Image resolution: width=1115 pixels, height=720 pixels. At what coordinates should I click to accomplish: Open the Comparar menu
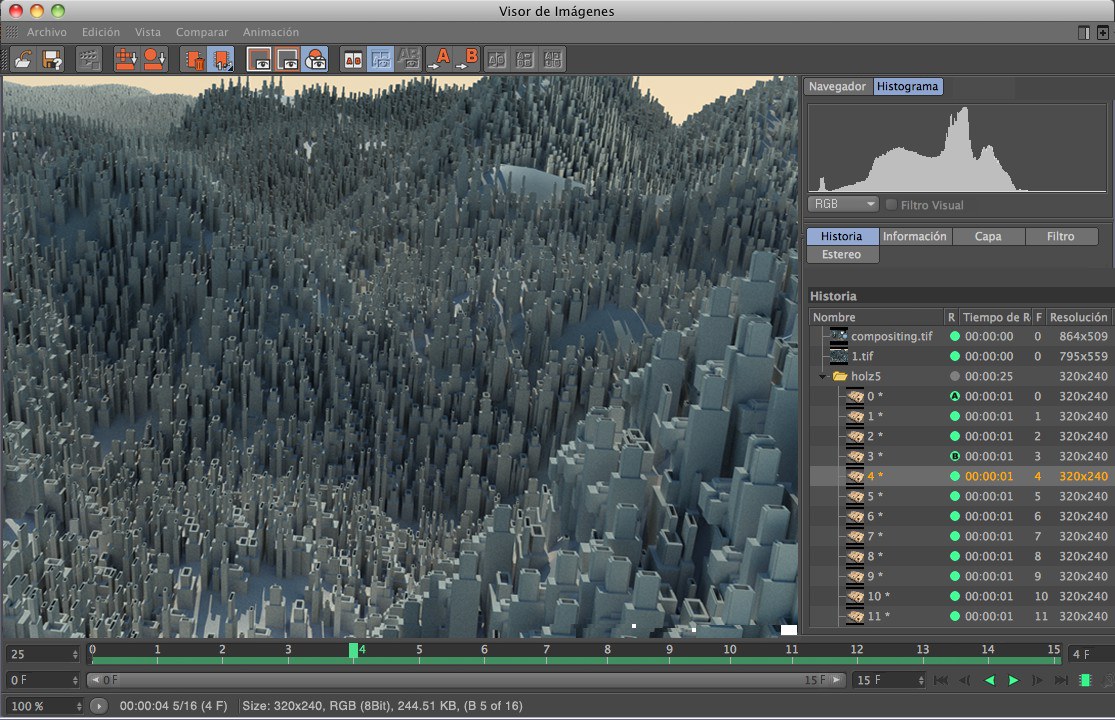click(x=202, y=32)
